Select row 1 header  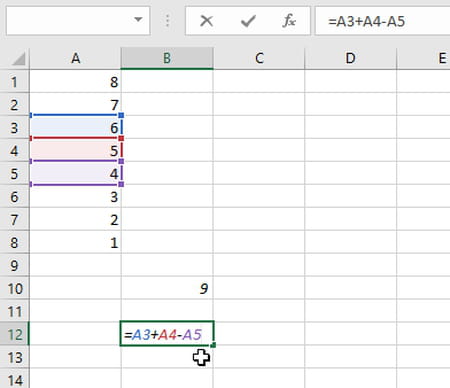tap(14, 82)
